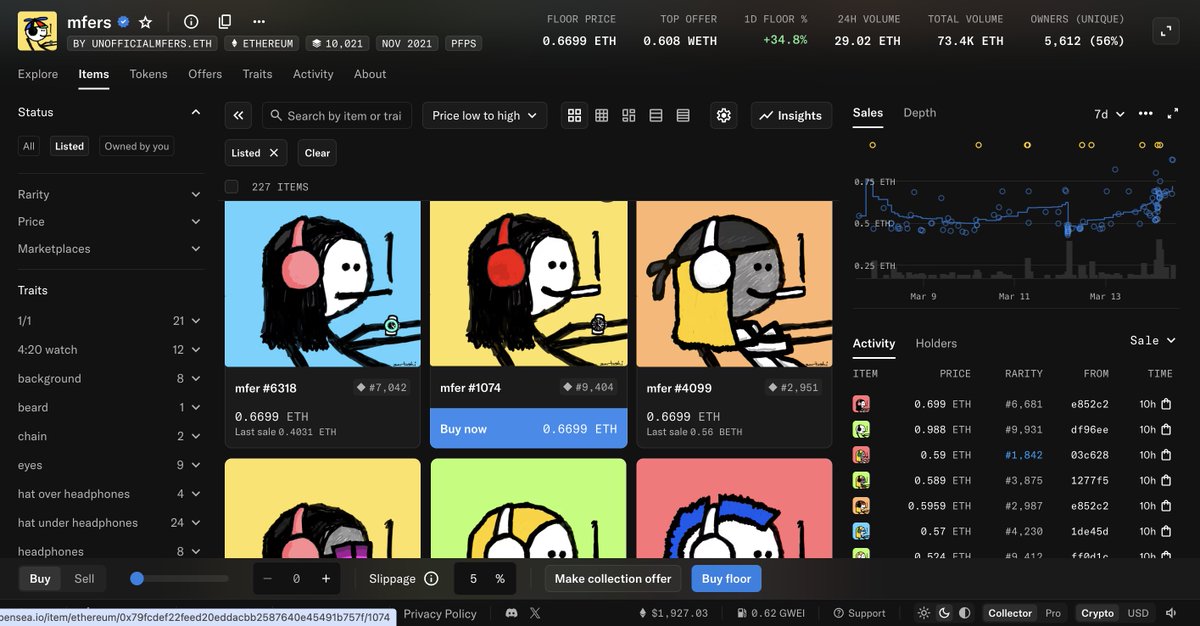Switch to large grid view
The width and height of the screenshot is (1200, 626).
[574, 116]
